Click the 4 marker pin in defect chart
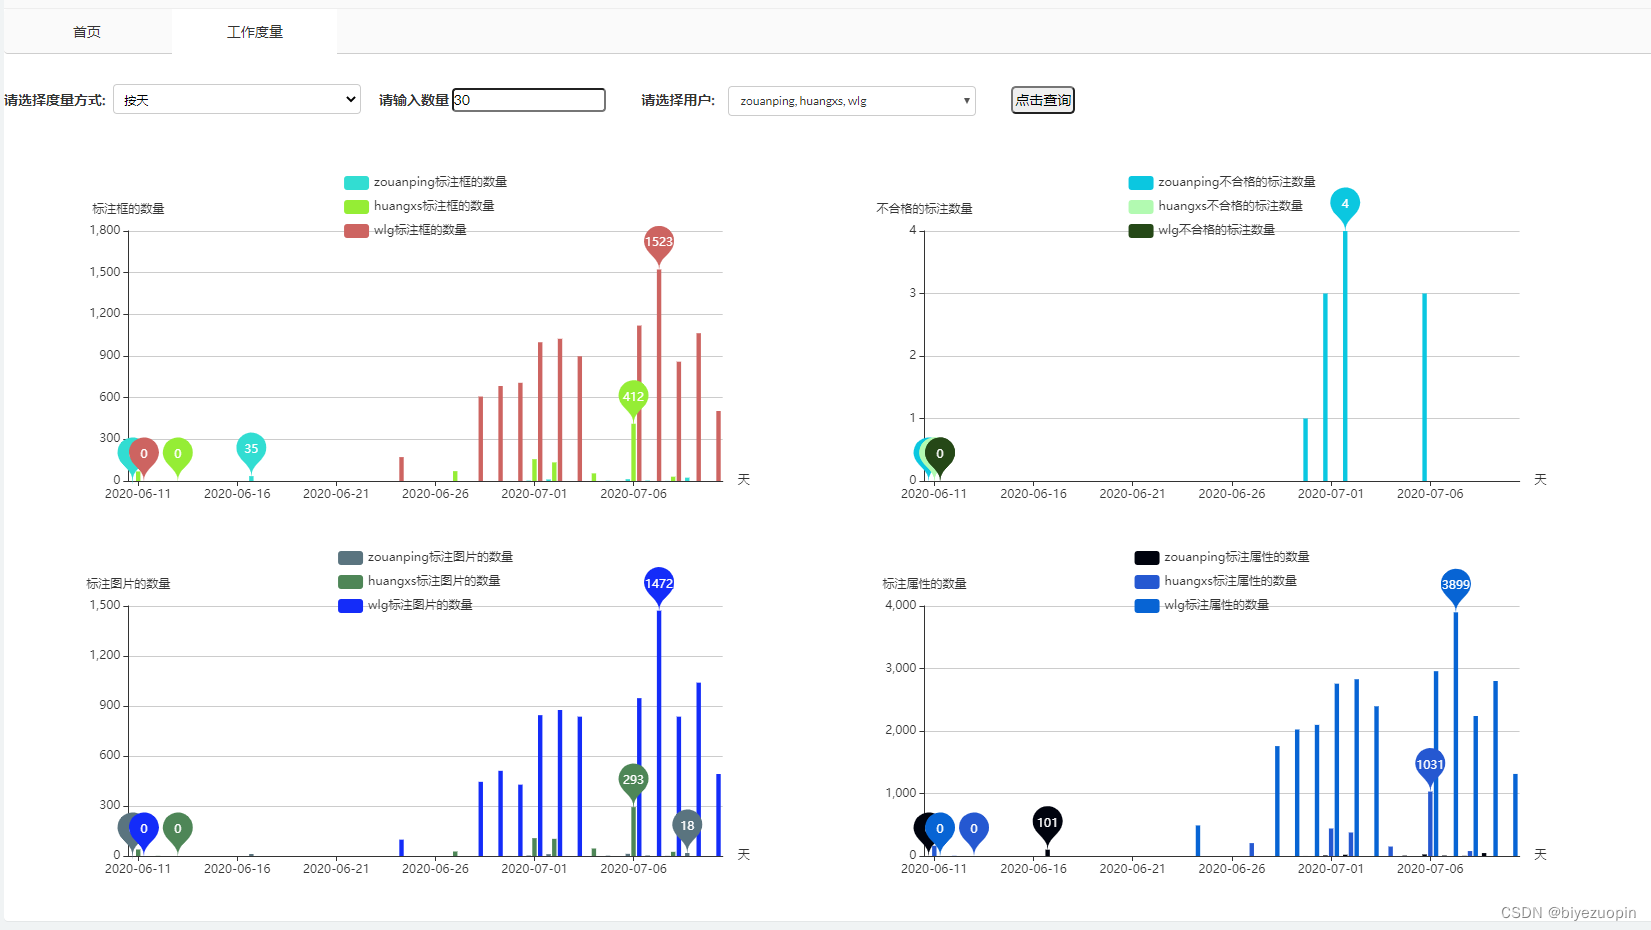1651x930 pixels. pos(1345,205)
